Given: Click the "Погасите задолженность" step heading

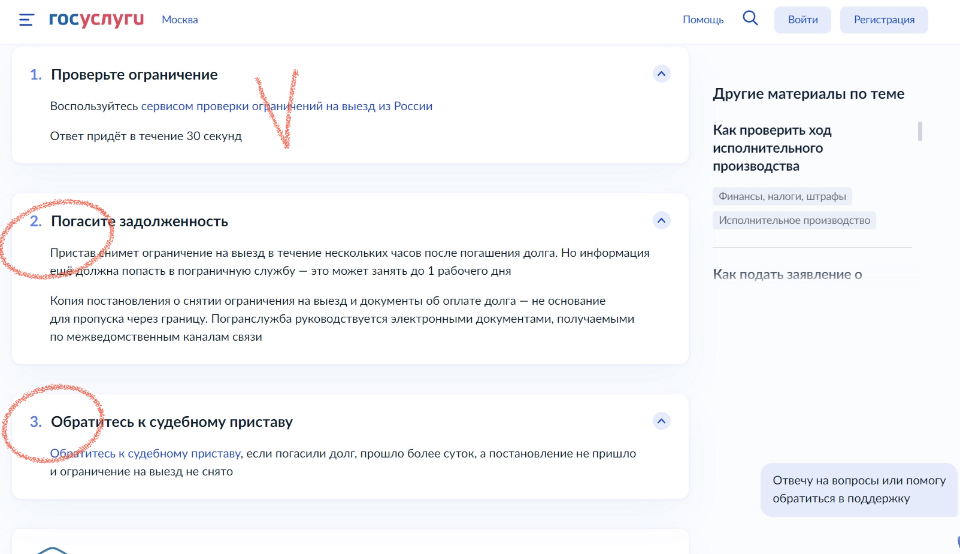Looking at the screenshot, I should click(x=139, y=221).
